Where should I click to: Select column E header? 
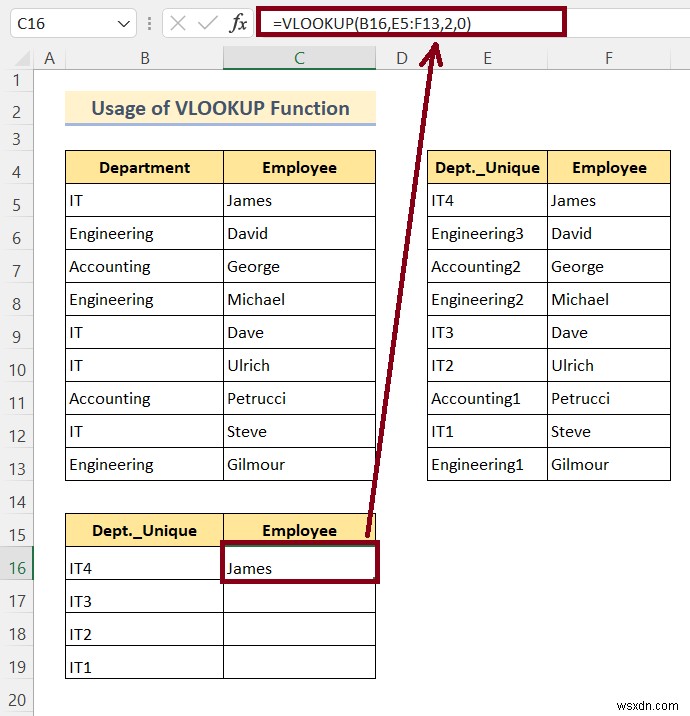(x=487, y=58)
